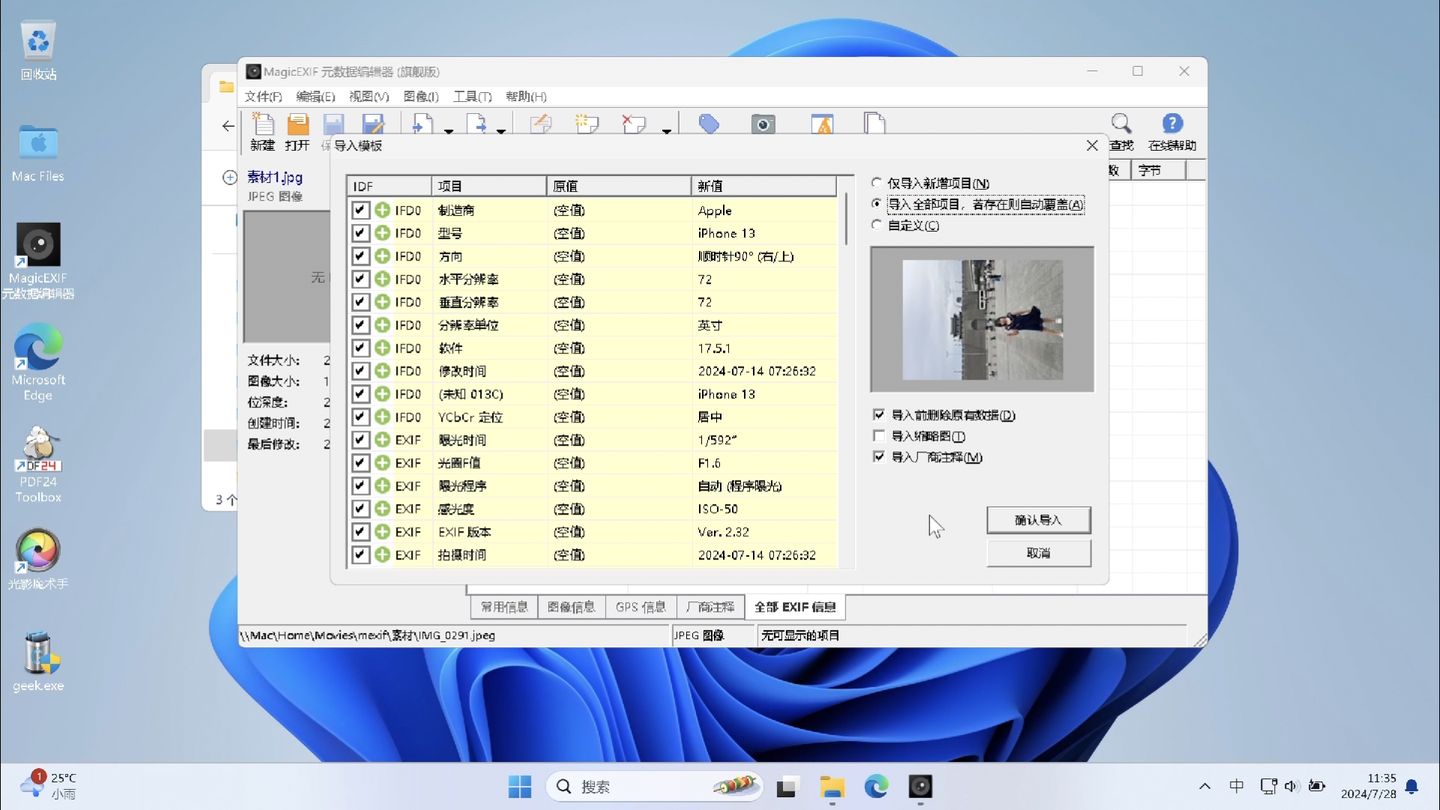Click 确认导入 button
The image size is (1440, 810).
pyautogui.click(x=1038, y=520)
